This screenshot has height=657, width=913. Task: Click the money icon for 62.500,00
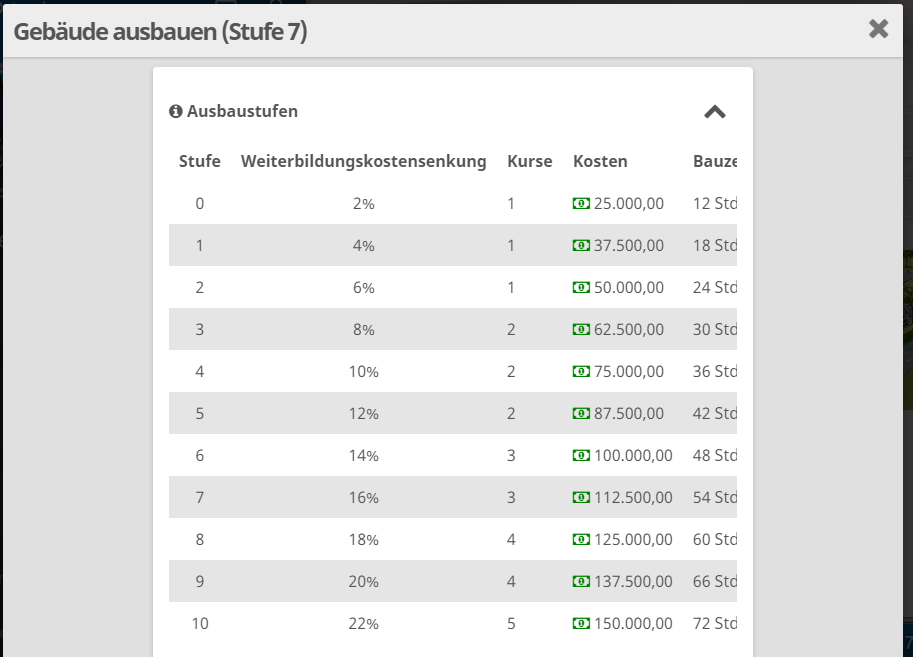point(581,329)
